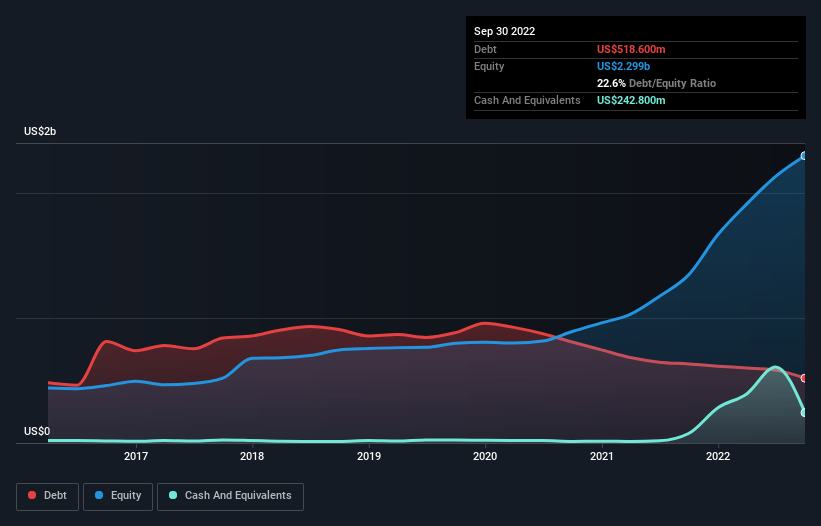
Task: Click the 2017 x-axis label
Action: tap(136, 456)
